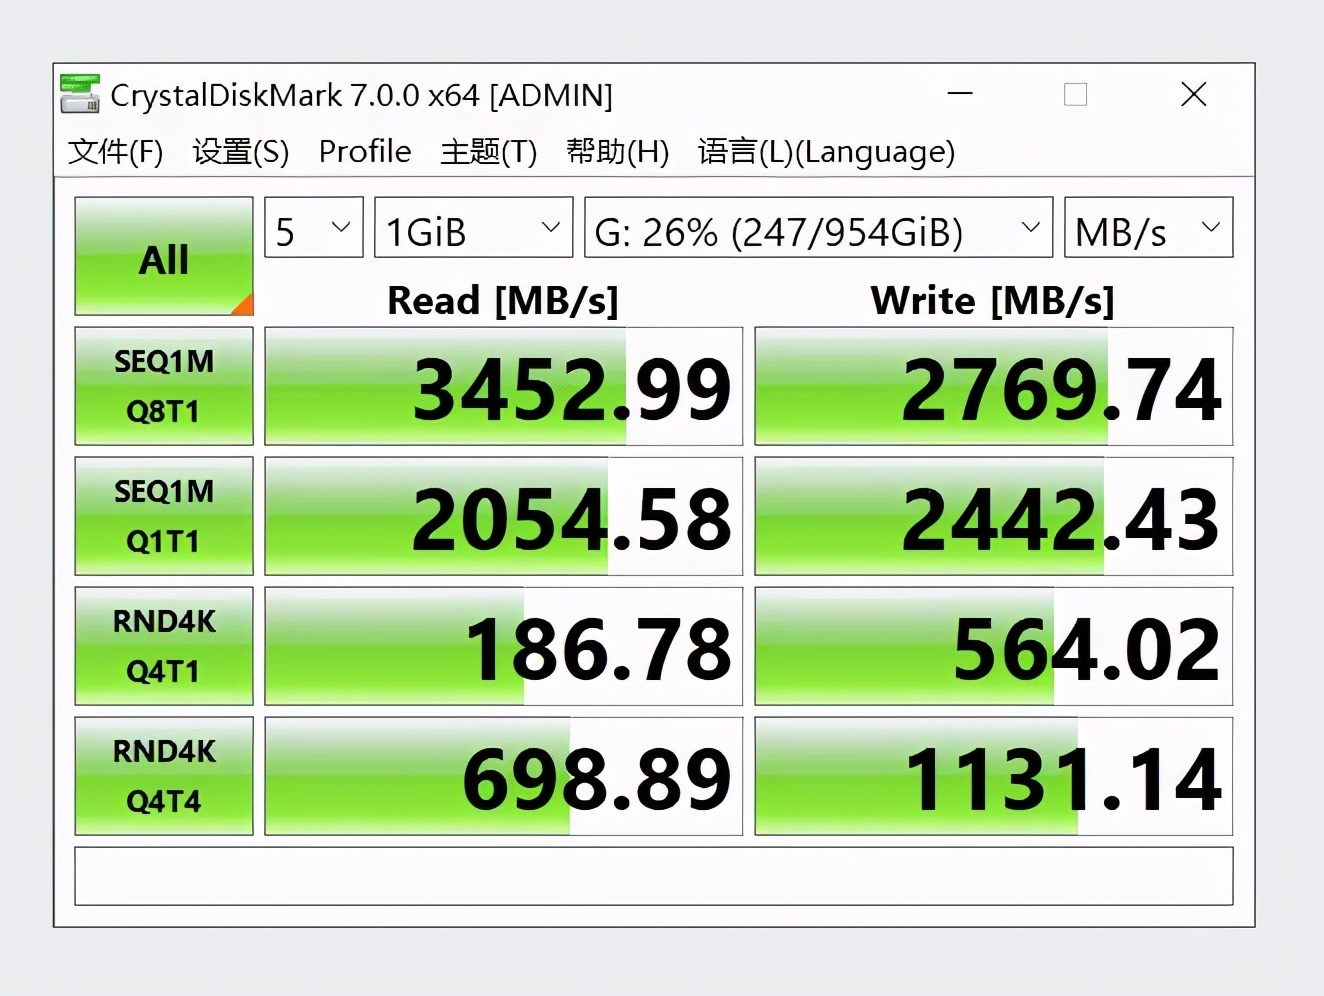This screenshot has height=996, width=1324.
Task: Click the empty comment field at bottom
Action: pyautogui.click(x=653, y=876)
